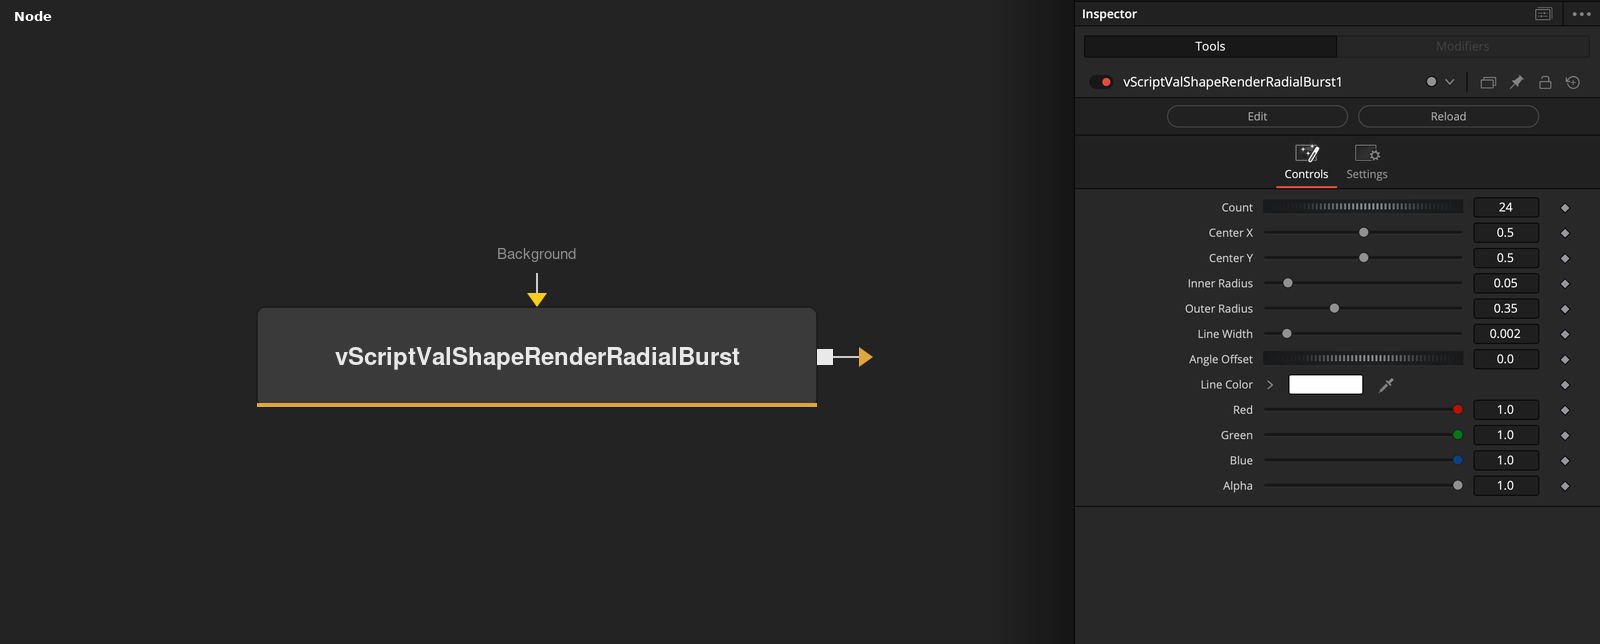Click the Center Y value field
Screen dimensions: 1600x644
(1506, 258)
